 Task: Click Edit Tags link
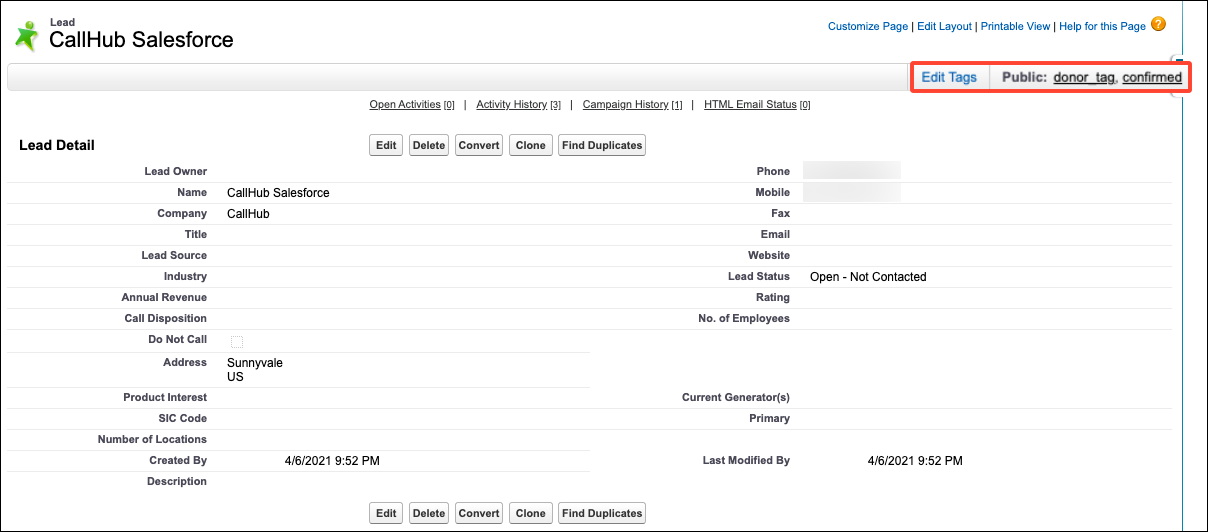949,77
